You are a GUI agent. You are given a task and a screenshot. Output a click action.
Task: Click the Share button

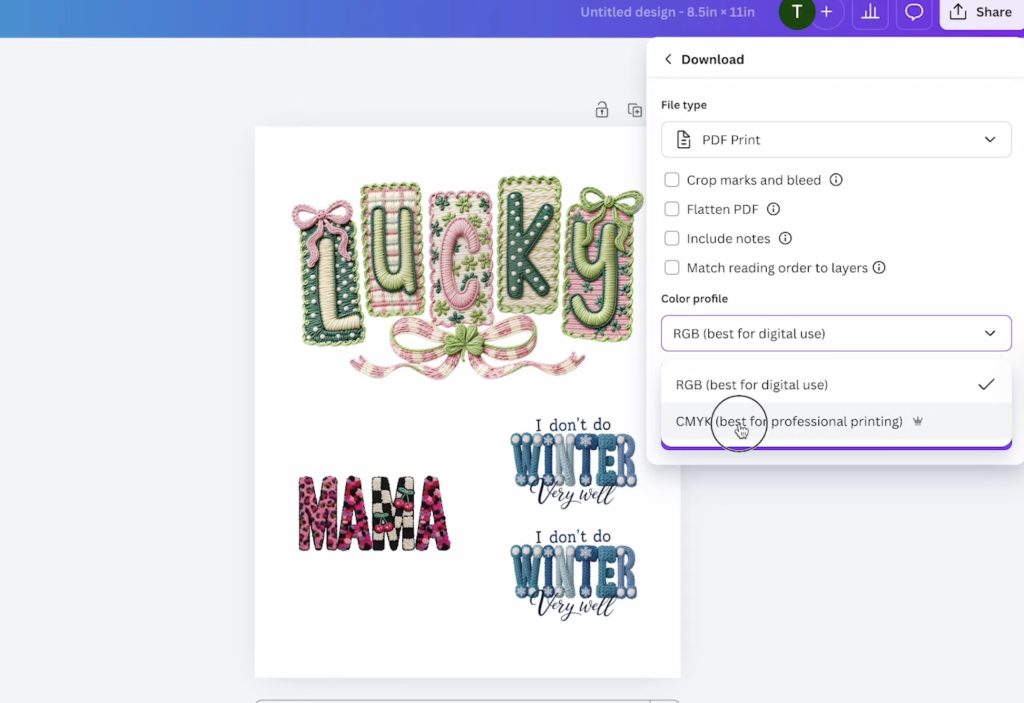coord(981,12)
